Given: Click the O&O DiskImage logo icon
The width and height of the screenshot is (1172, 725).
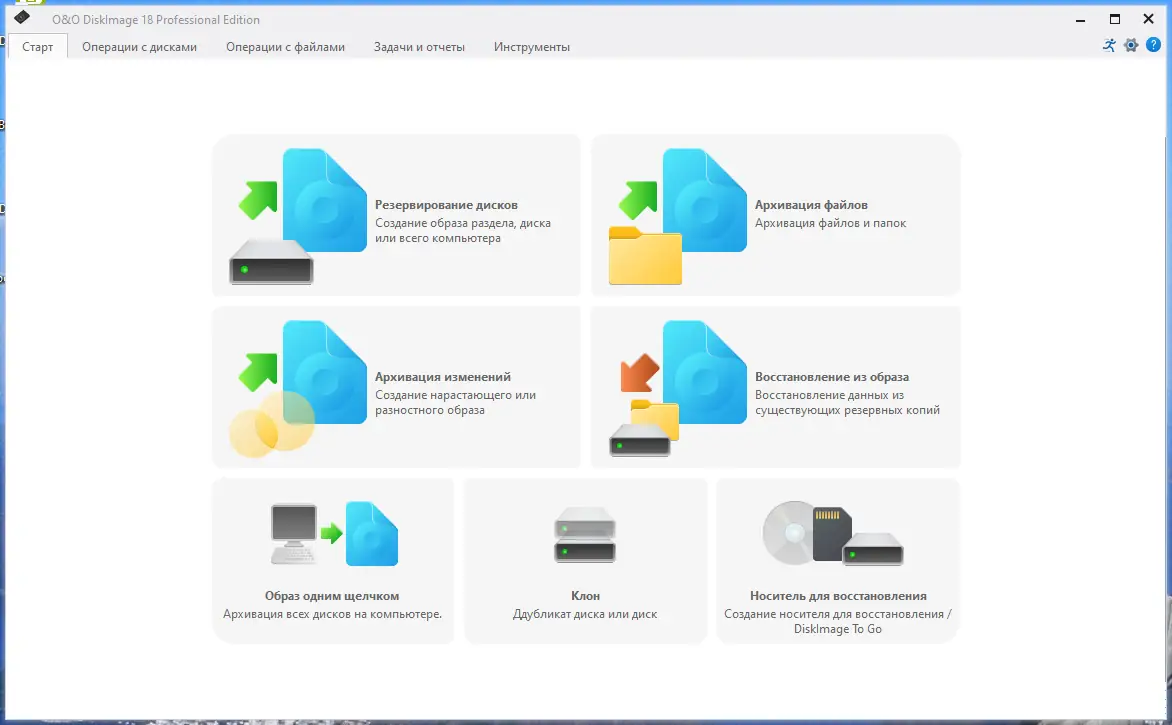Looking at the screenshot, I should click(x=22, y=19).
